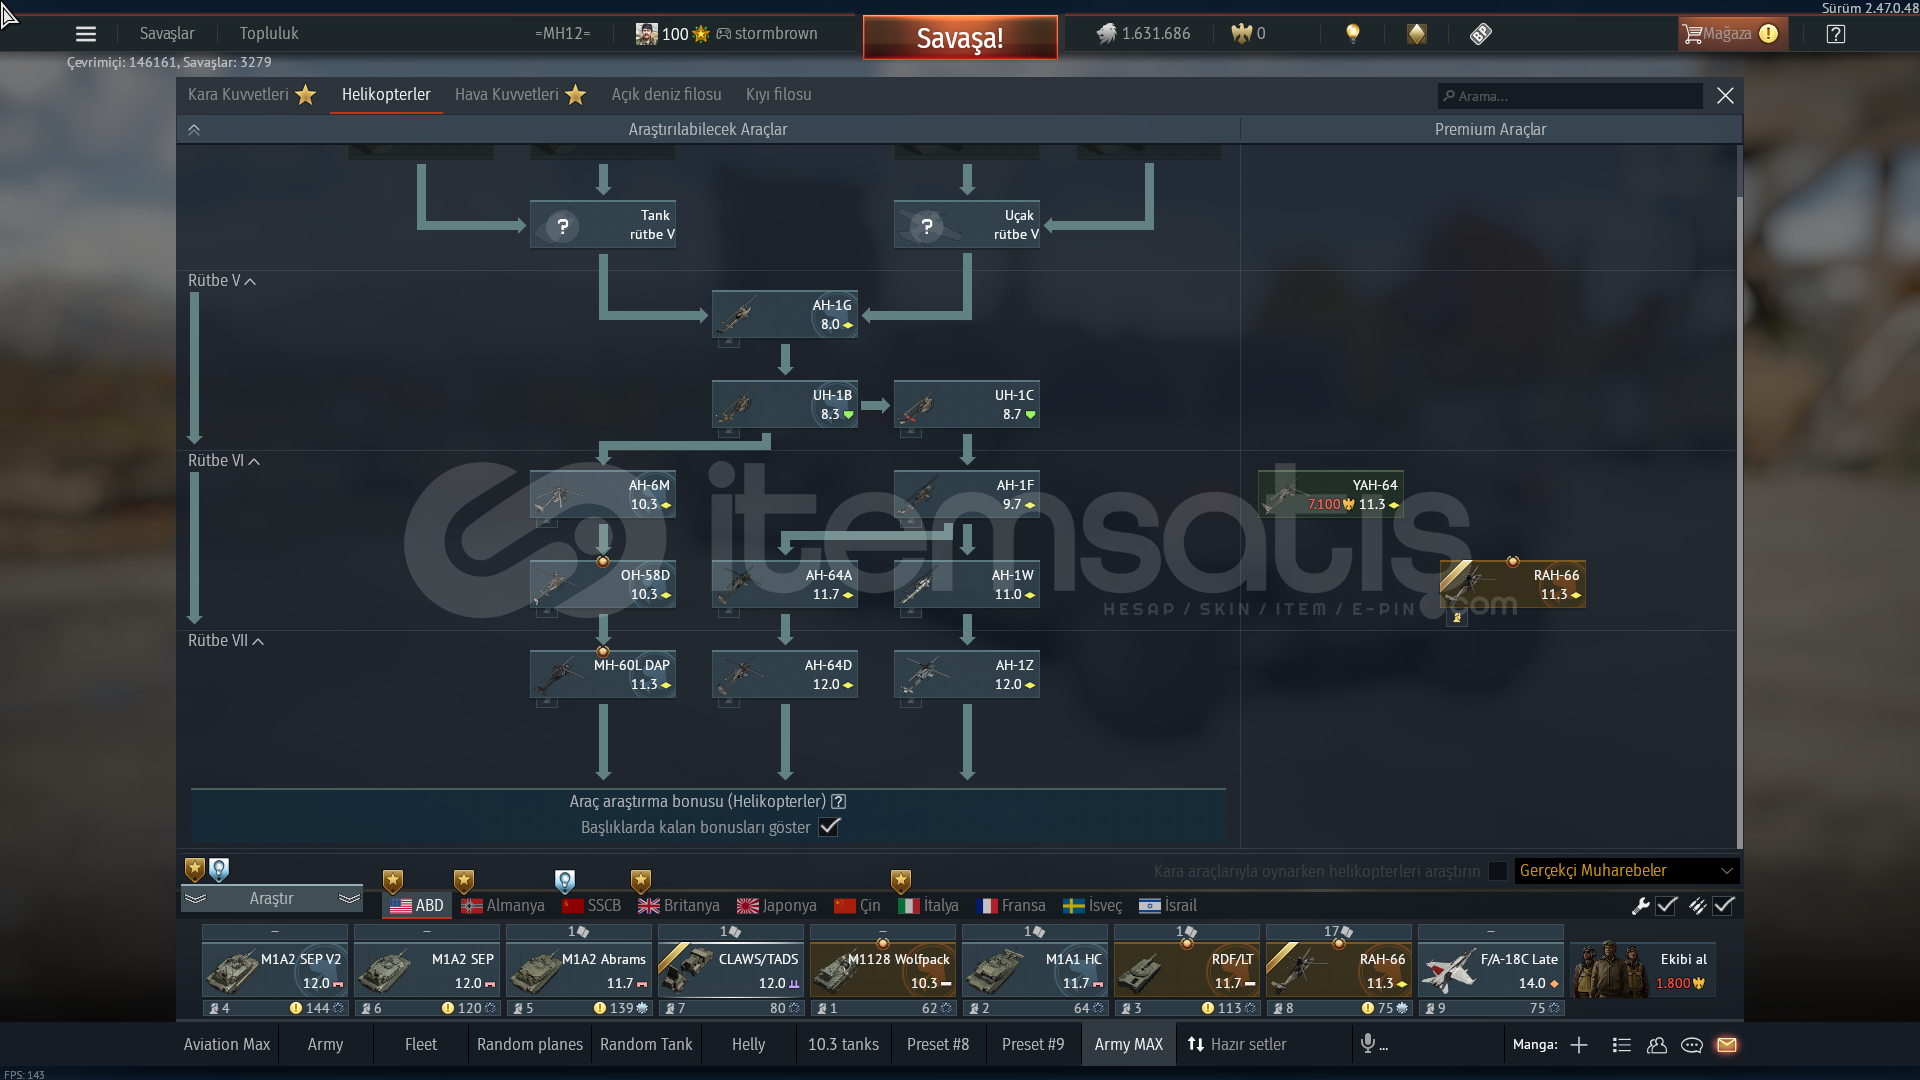Open the help question mark icon
Viewport: 1920px width, 1080px height.
click(1835, 34)
